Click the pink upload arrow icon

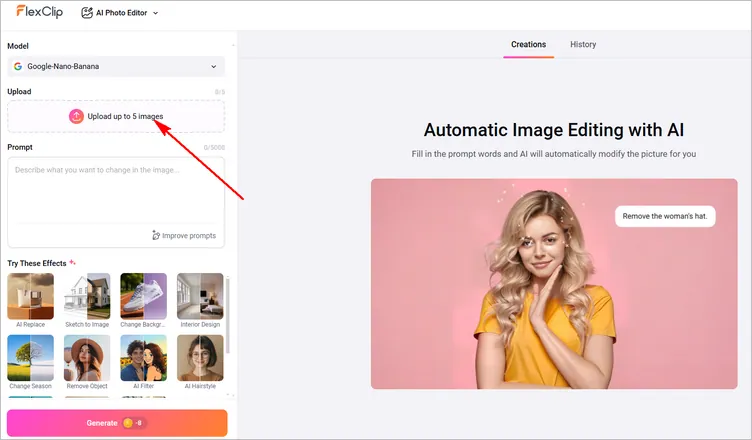pos(76,116)
